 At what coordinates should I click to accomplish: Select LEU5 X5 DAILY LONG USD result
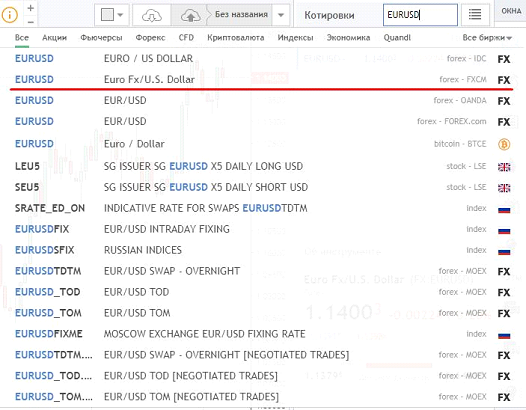click(262, 166)
